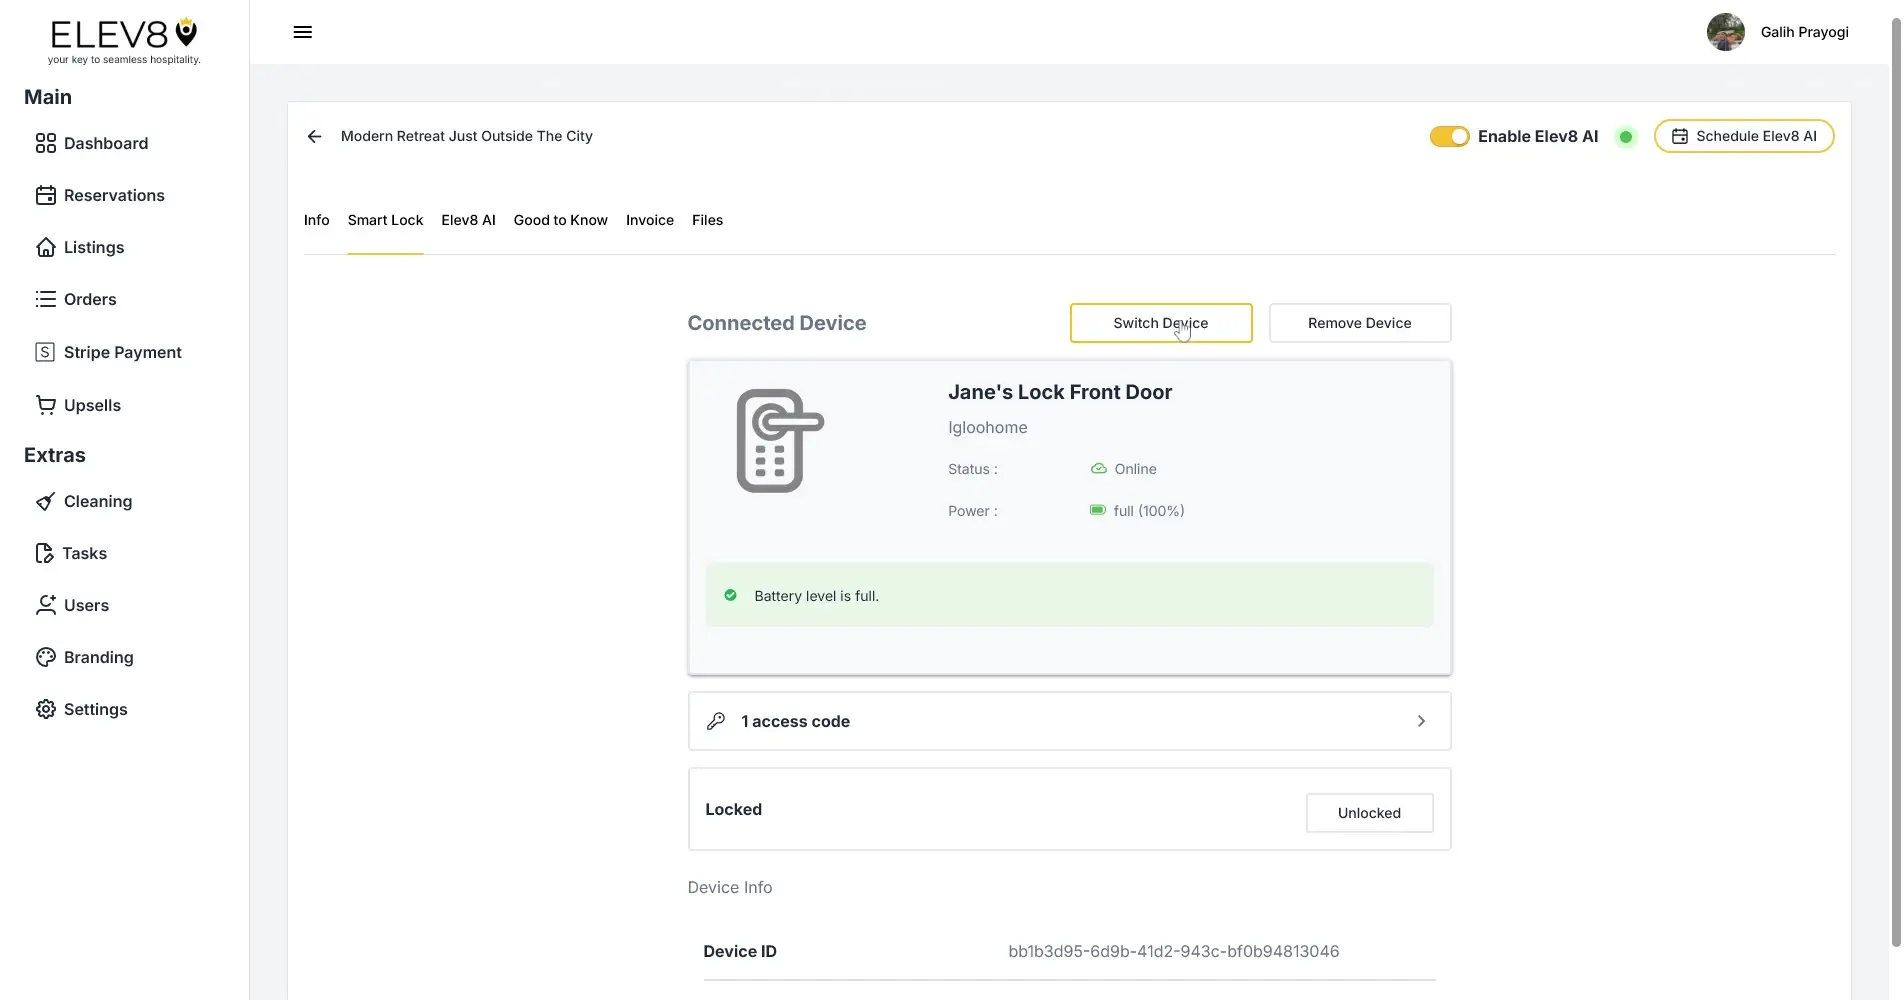
Task: Open the Cleaning section
Action: tap(97, 501)
